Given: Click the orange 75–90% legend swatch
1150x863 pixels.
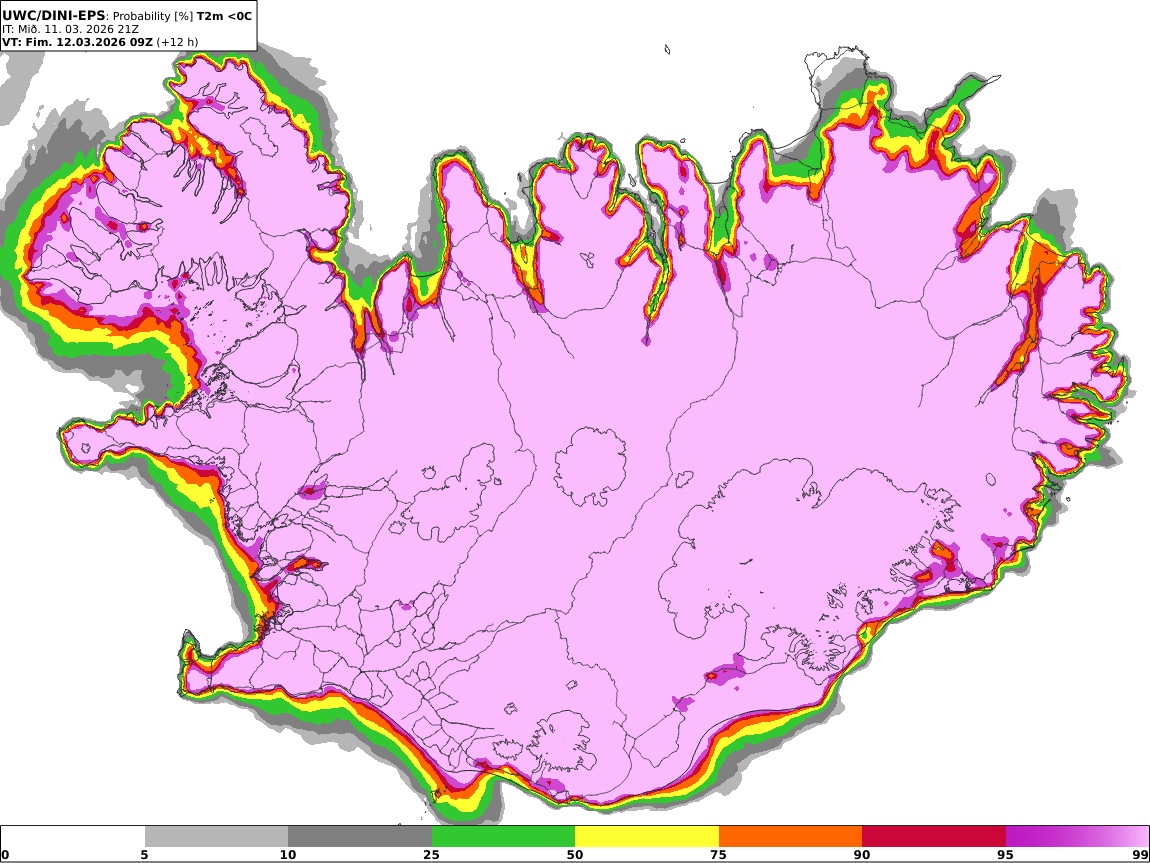Looking at the screenshot, I should click(791, 837).
